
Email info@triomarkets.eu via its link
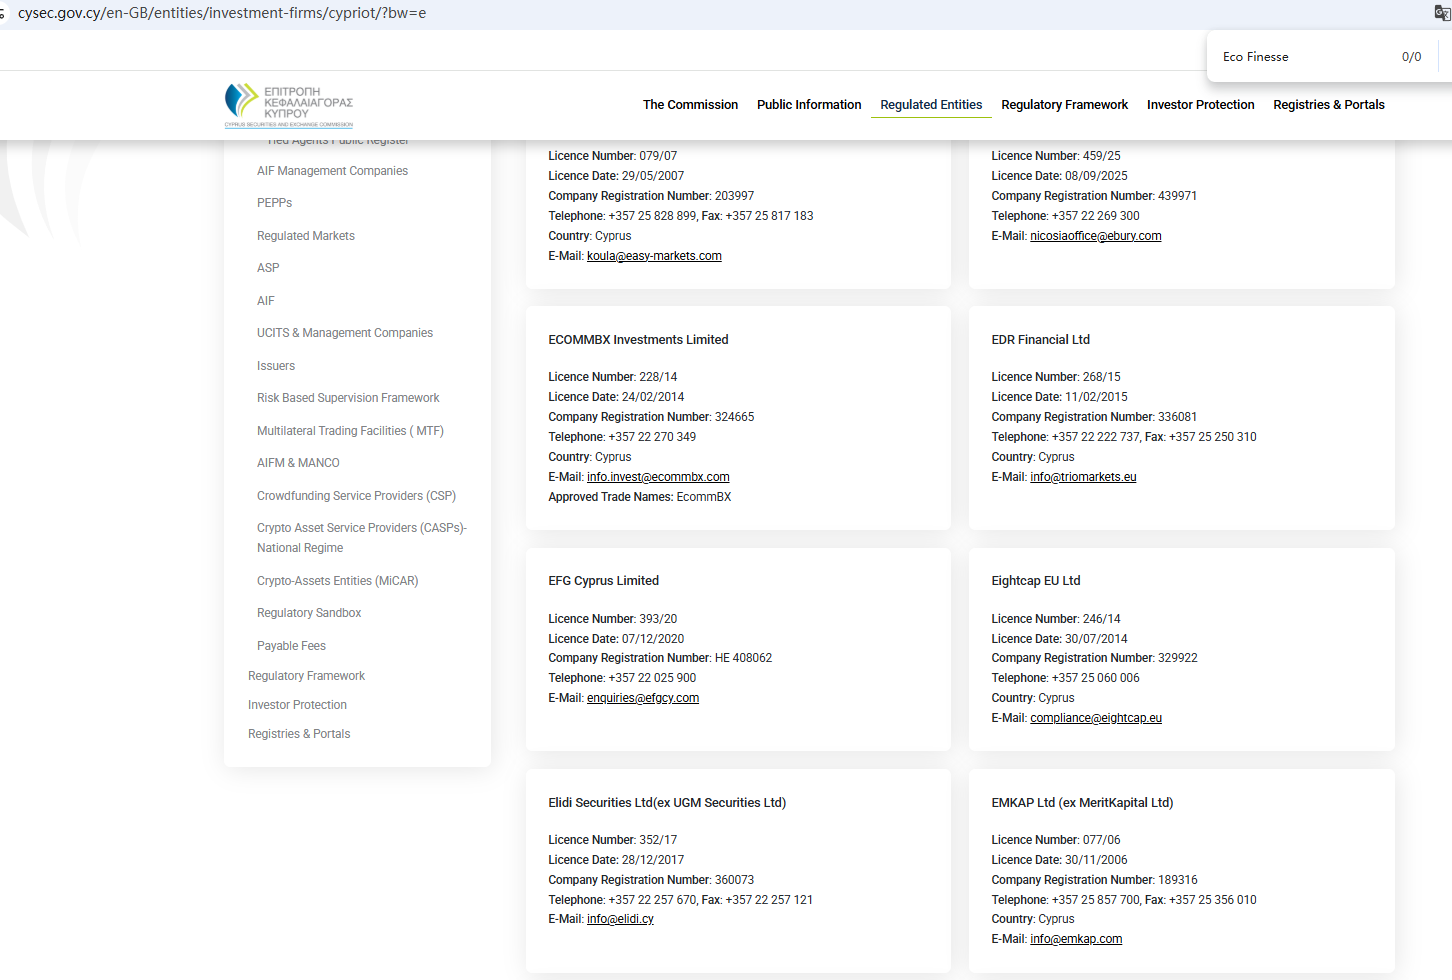[x=1083, y=477]
